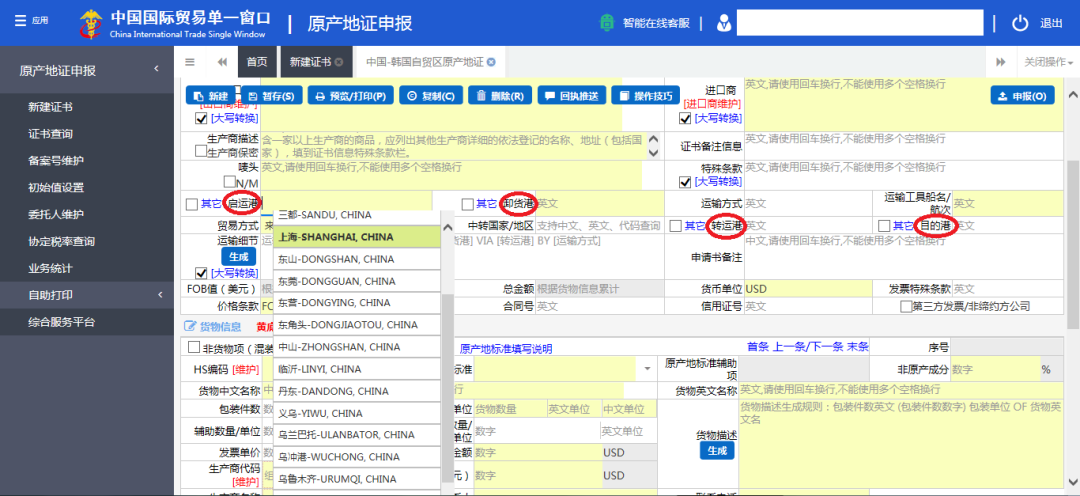Close the 新建证书 tab with its x icon
Image resolution: width=1080 pixels, height=496 pixels.
(339, 62)
